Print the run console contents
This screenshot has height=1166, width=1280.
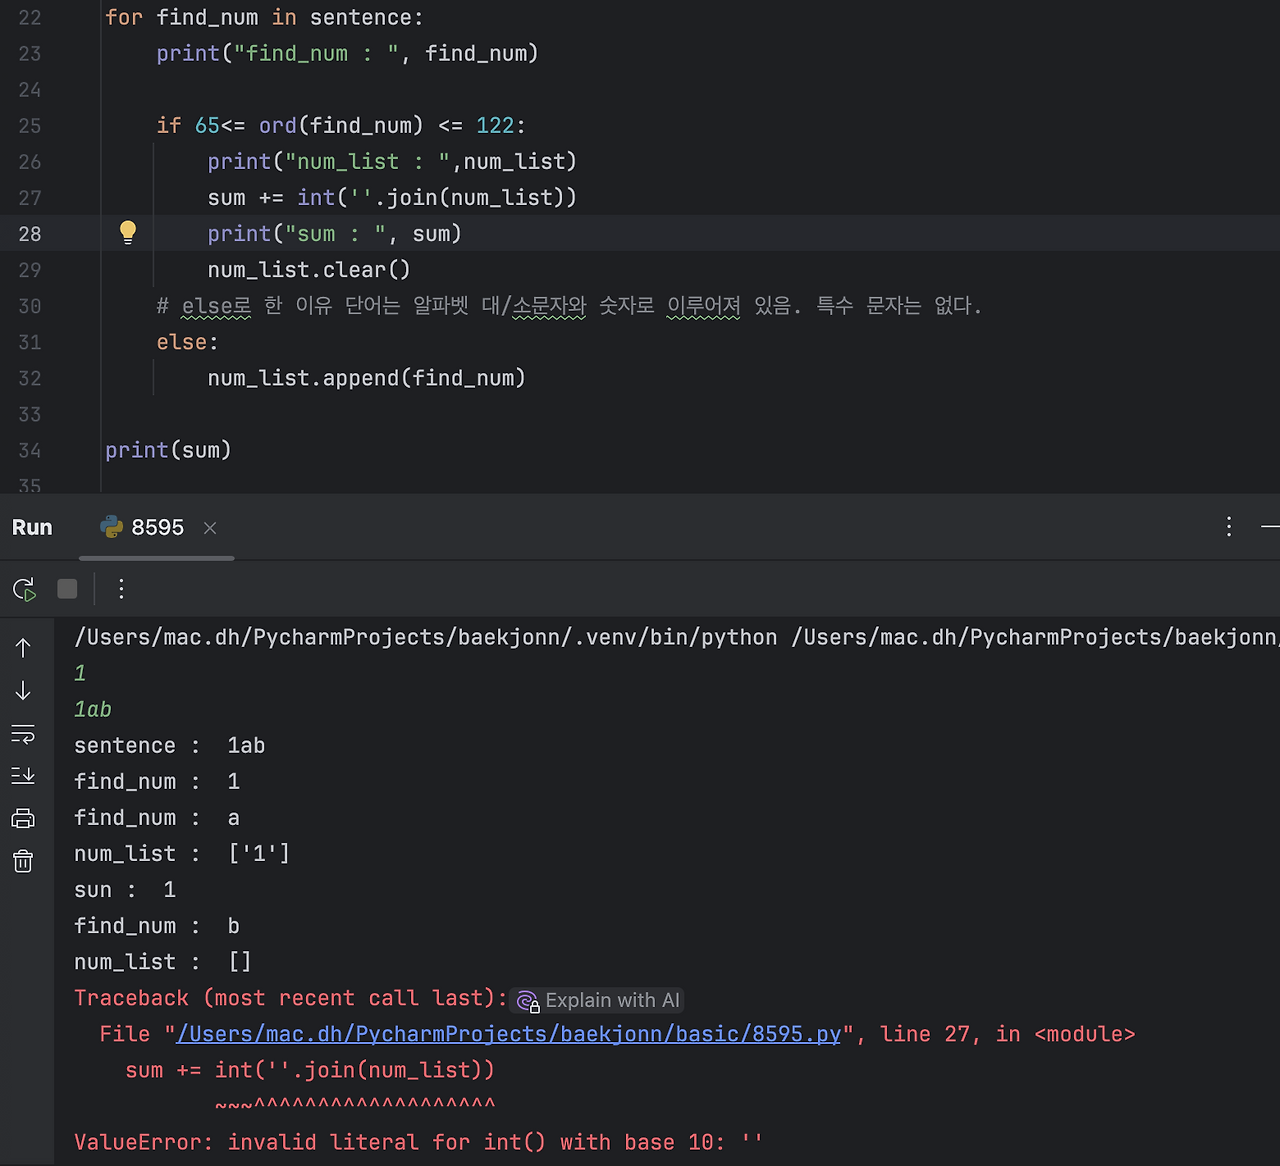(x=23, y=817)
